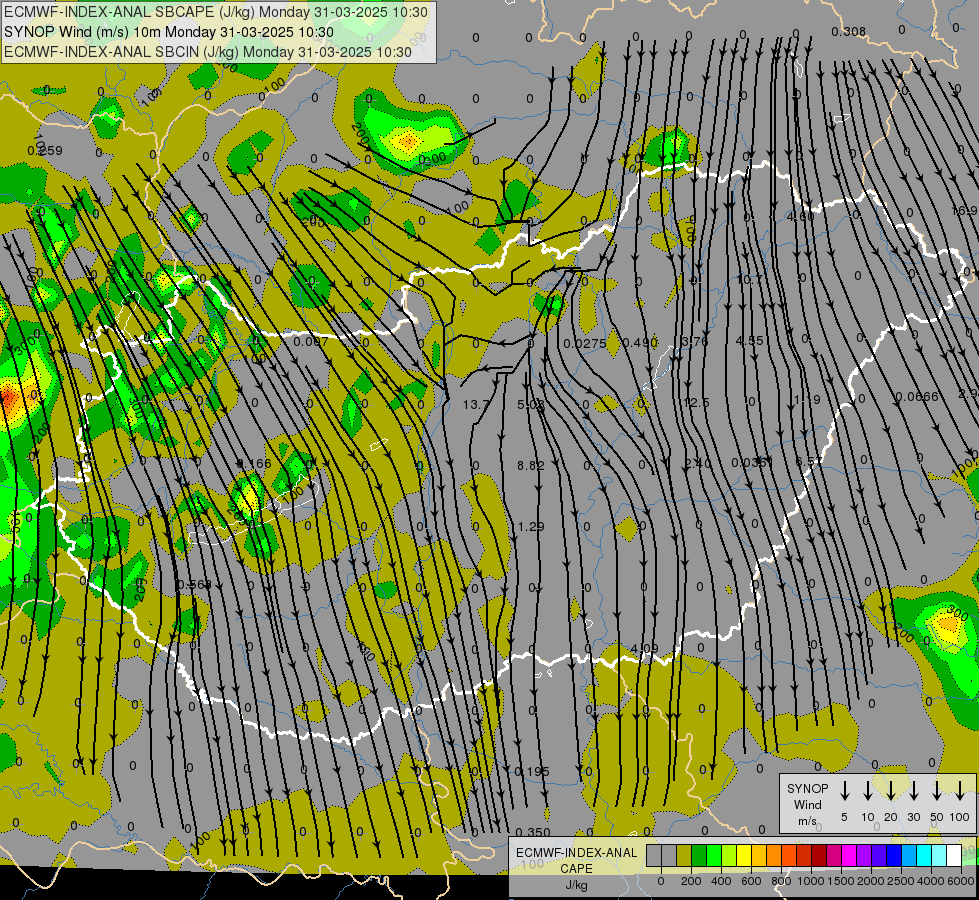979x900 pixels.
Task: Click the map value '0.308'
Action: coord(849,31)
